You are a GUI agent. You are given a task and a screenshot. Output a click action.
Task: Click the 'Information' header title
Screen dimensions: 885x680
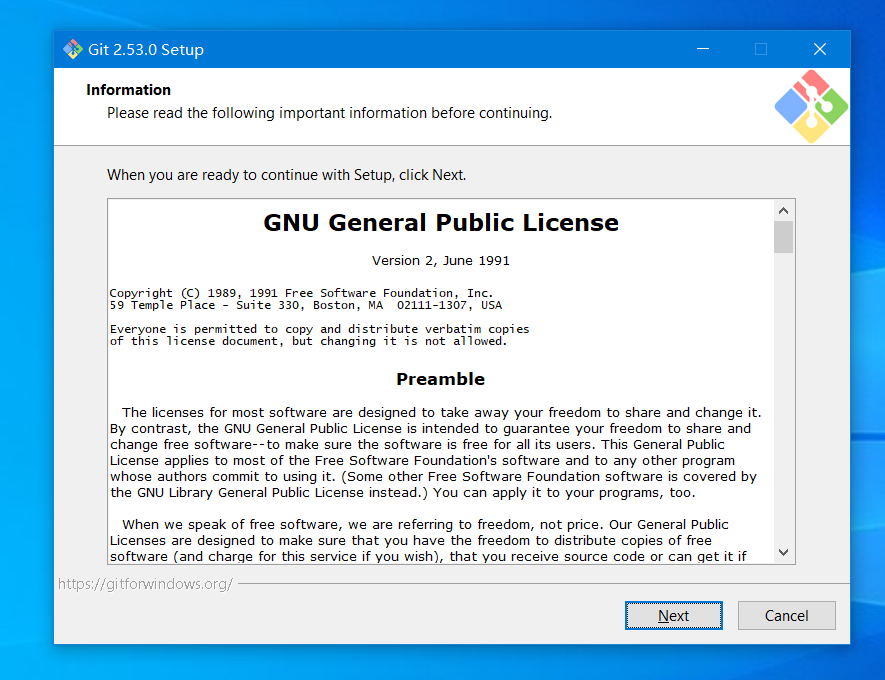(x=128, y=90)
